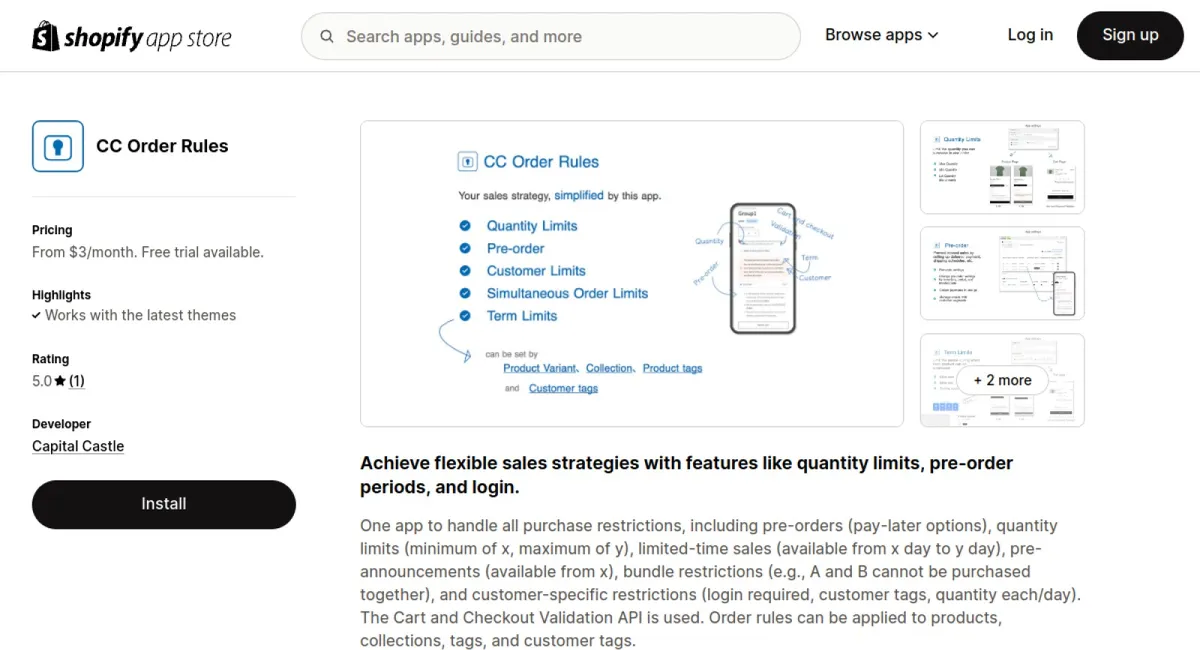Install the CC Order Rules app
1200x650 pixels.
click(x=164, y=504)
